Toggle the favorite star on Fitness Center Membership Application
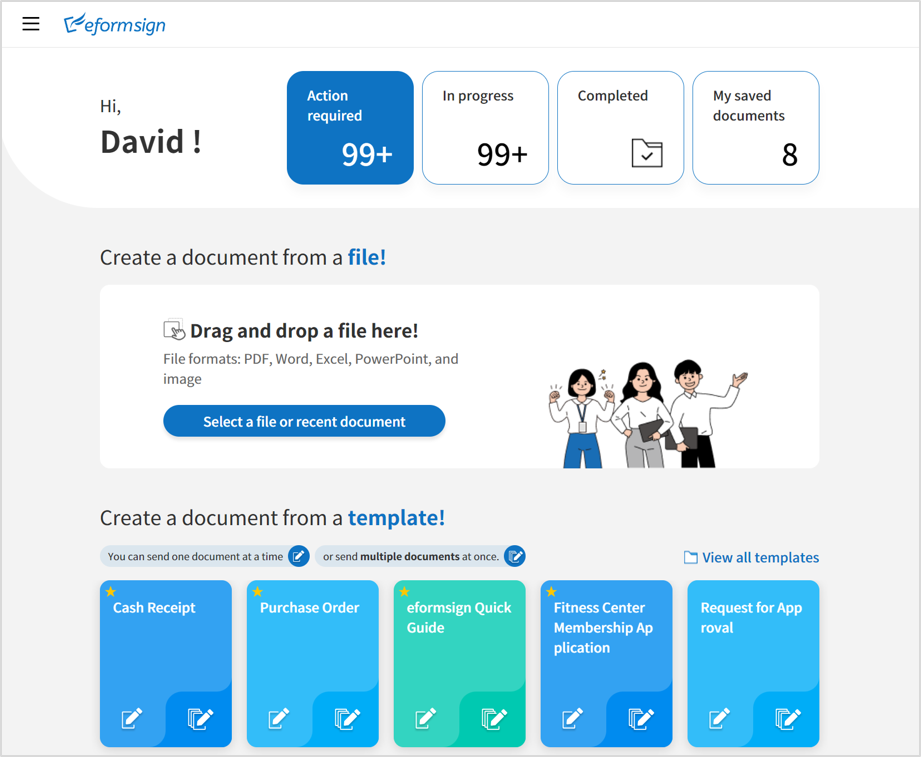Screen dimensions: 921x757 click(551, 592)
